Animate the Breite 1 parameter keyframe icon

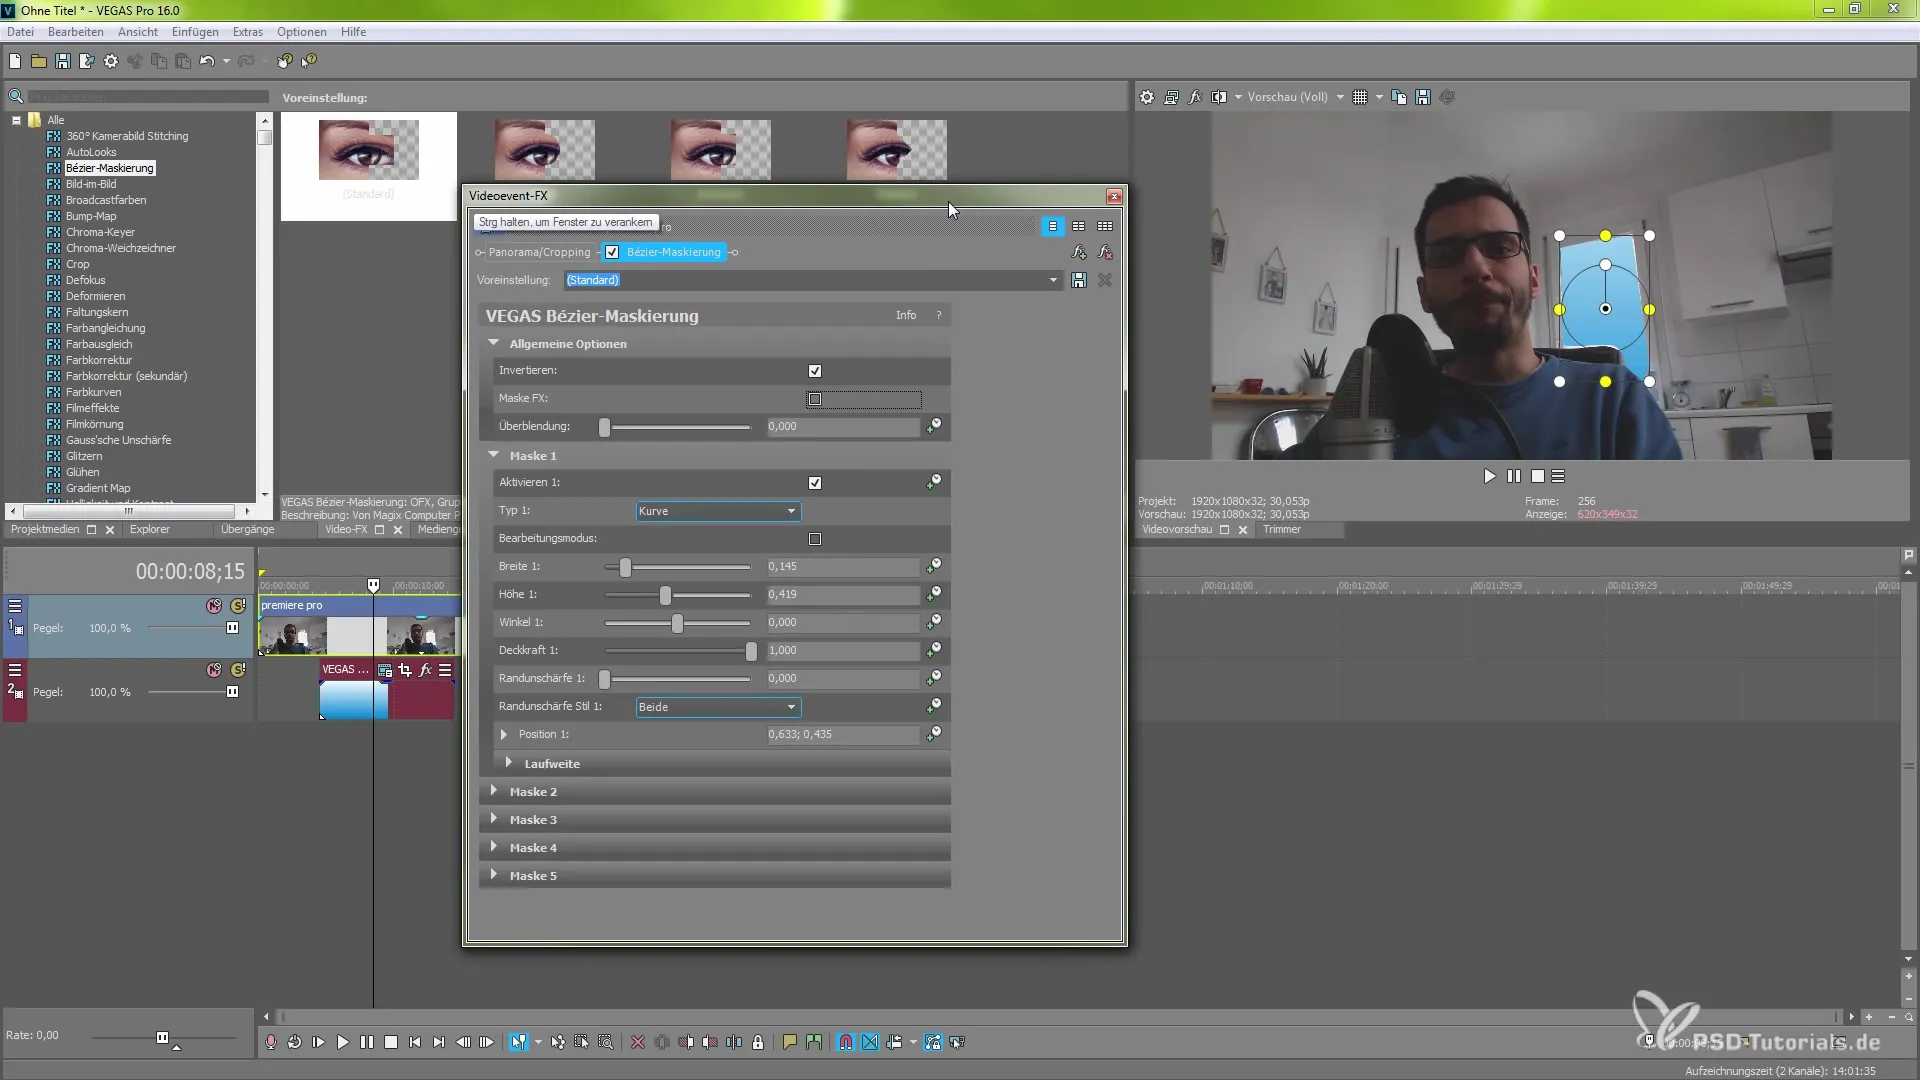[933, 566]
